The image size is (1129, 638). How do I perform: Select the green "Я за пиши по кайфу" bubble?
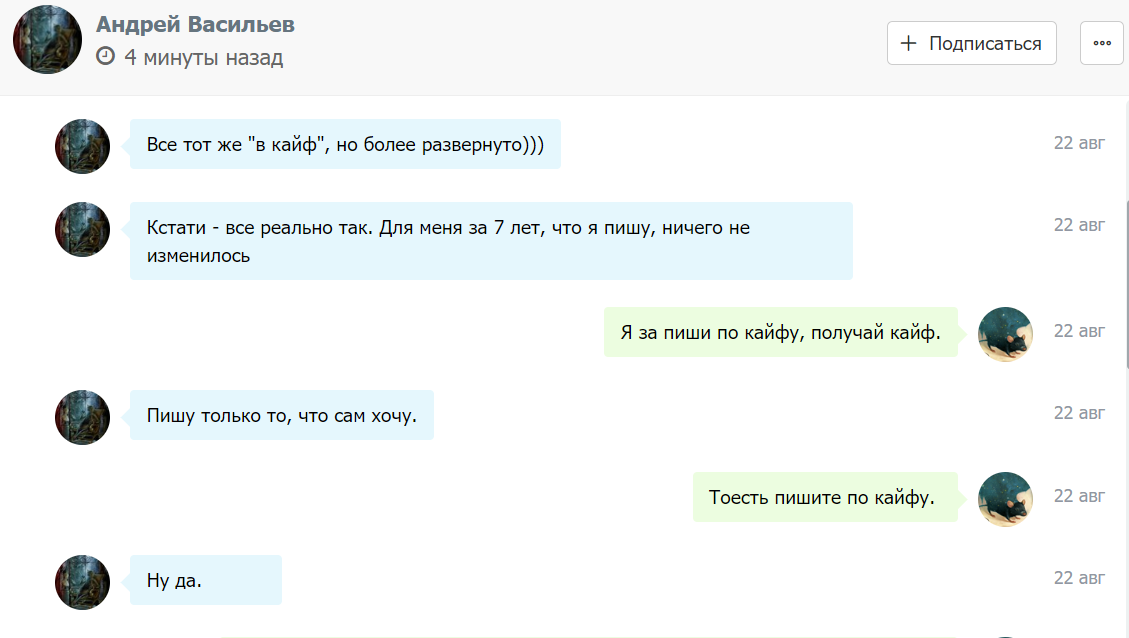tap(781, 332)
